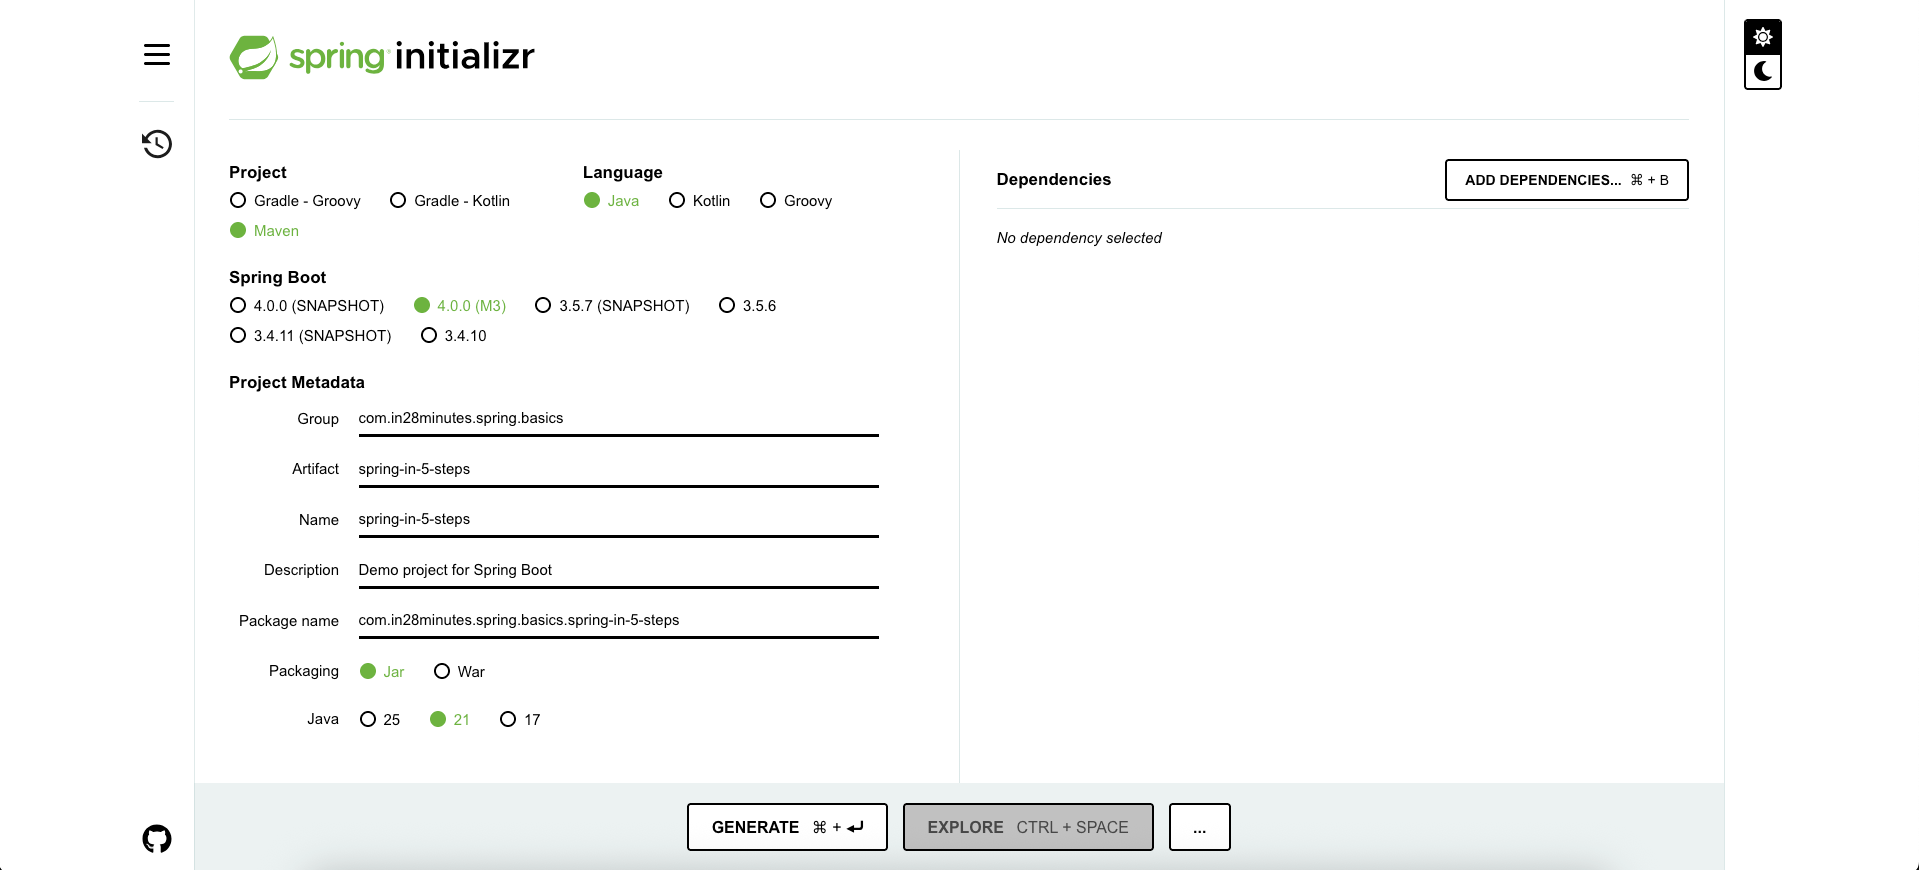Click the 'Spring Boot' heading
This screenshot has height=870, width=1919.
[x=278, y=278]
